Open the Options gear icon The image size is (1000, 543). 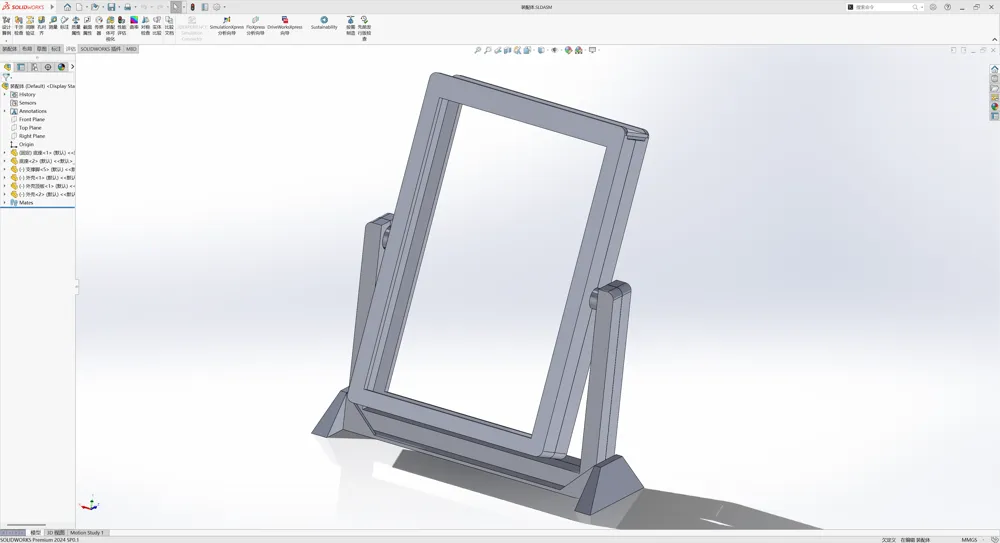tap(216, 7)
